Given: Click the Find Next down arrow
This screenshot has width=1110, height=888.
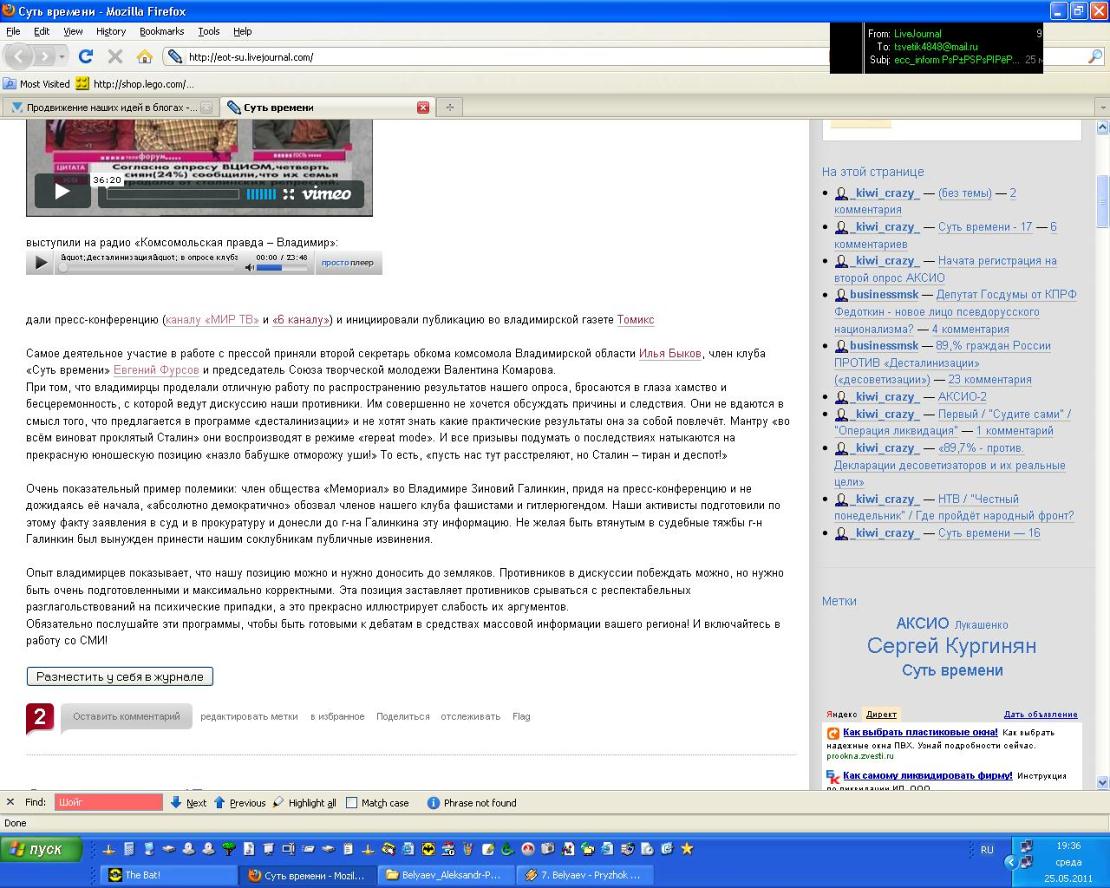Looking at the screenshot, I should [x=176, y=803].
